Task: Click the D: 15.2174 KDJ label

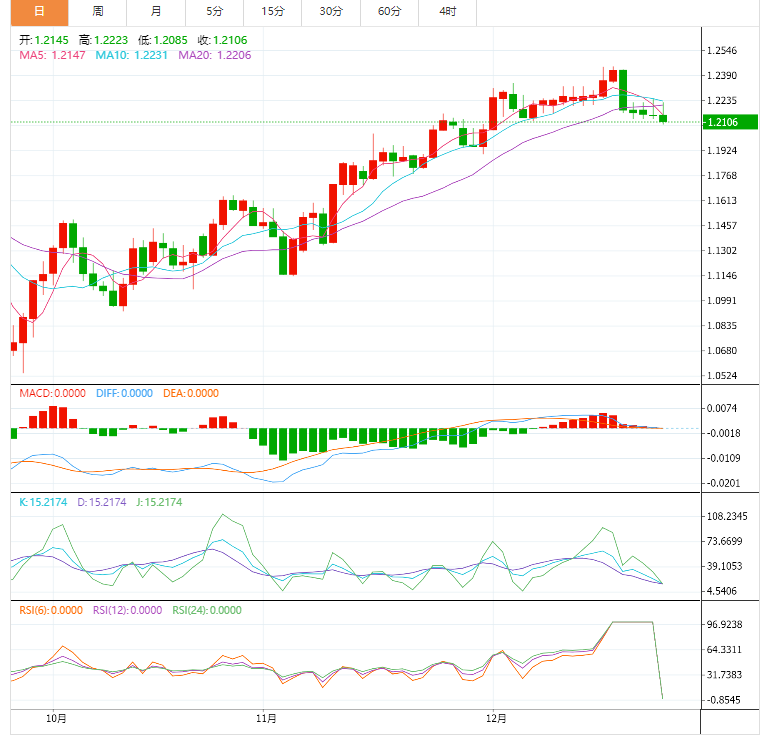Action: [101, 502]
